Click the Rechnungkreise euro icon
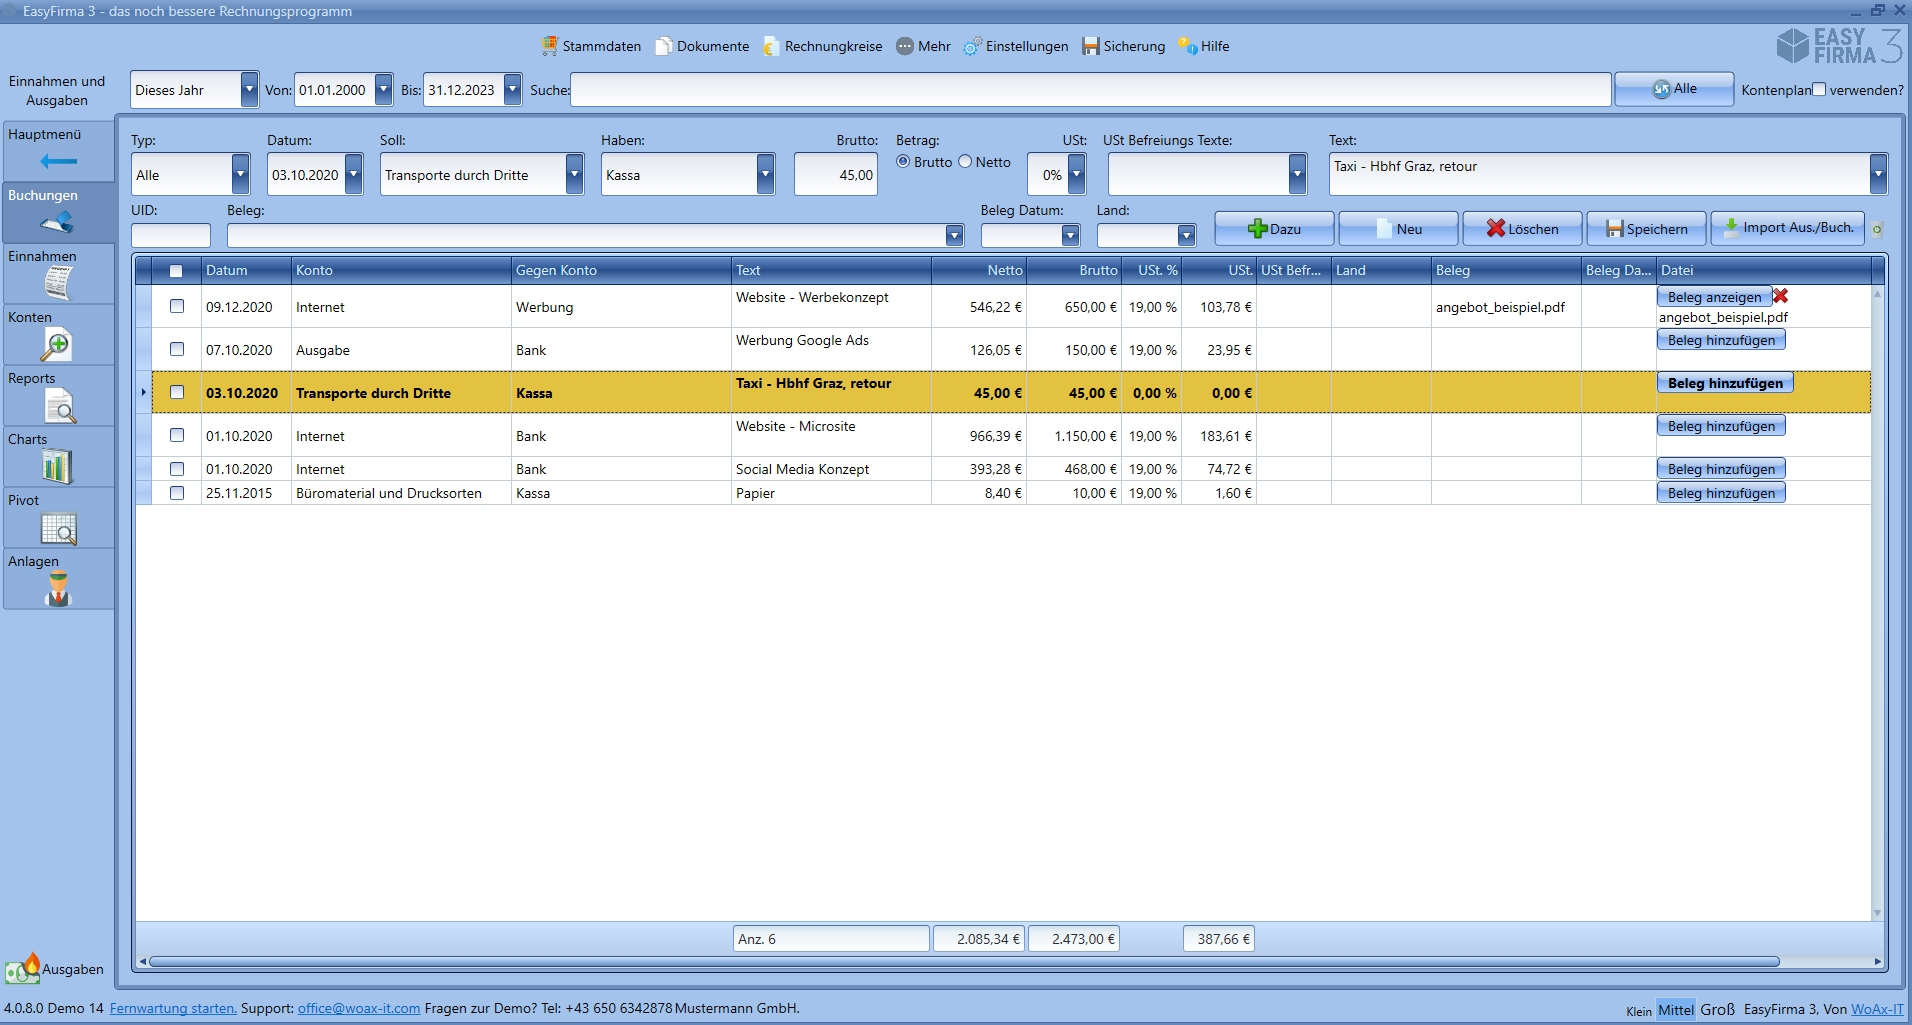 tap(771, 46)
